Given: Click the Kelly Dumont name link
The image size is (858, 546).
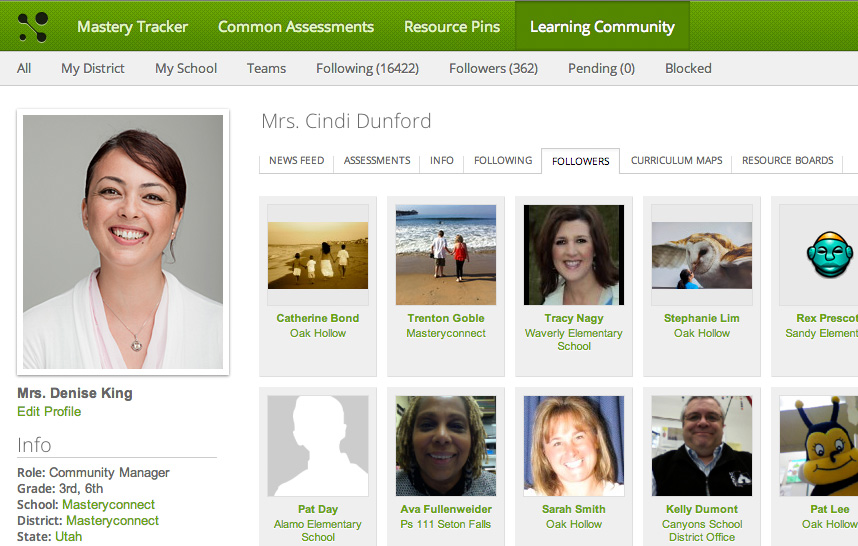Looking at the screenshot, I should [702, 509].
